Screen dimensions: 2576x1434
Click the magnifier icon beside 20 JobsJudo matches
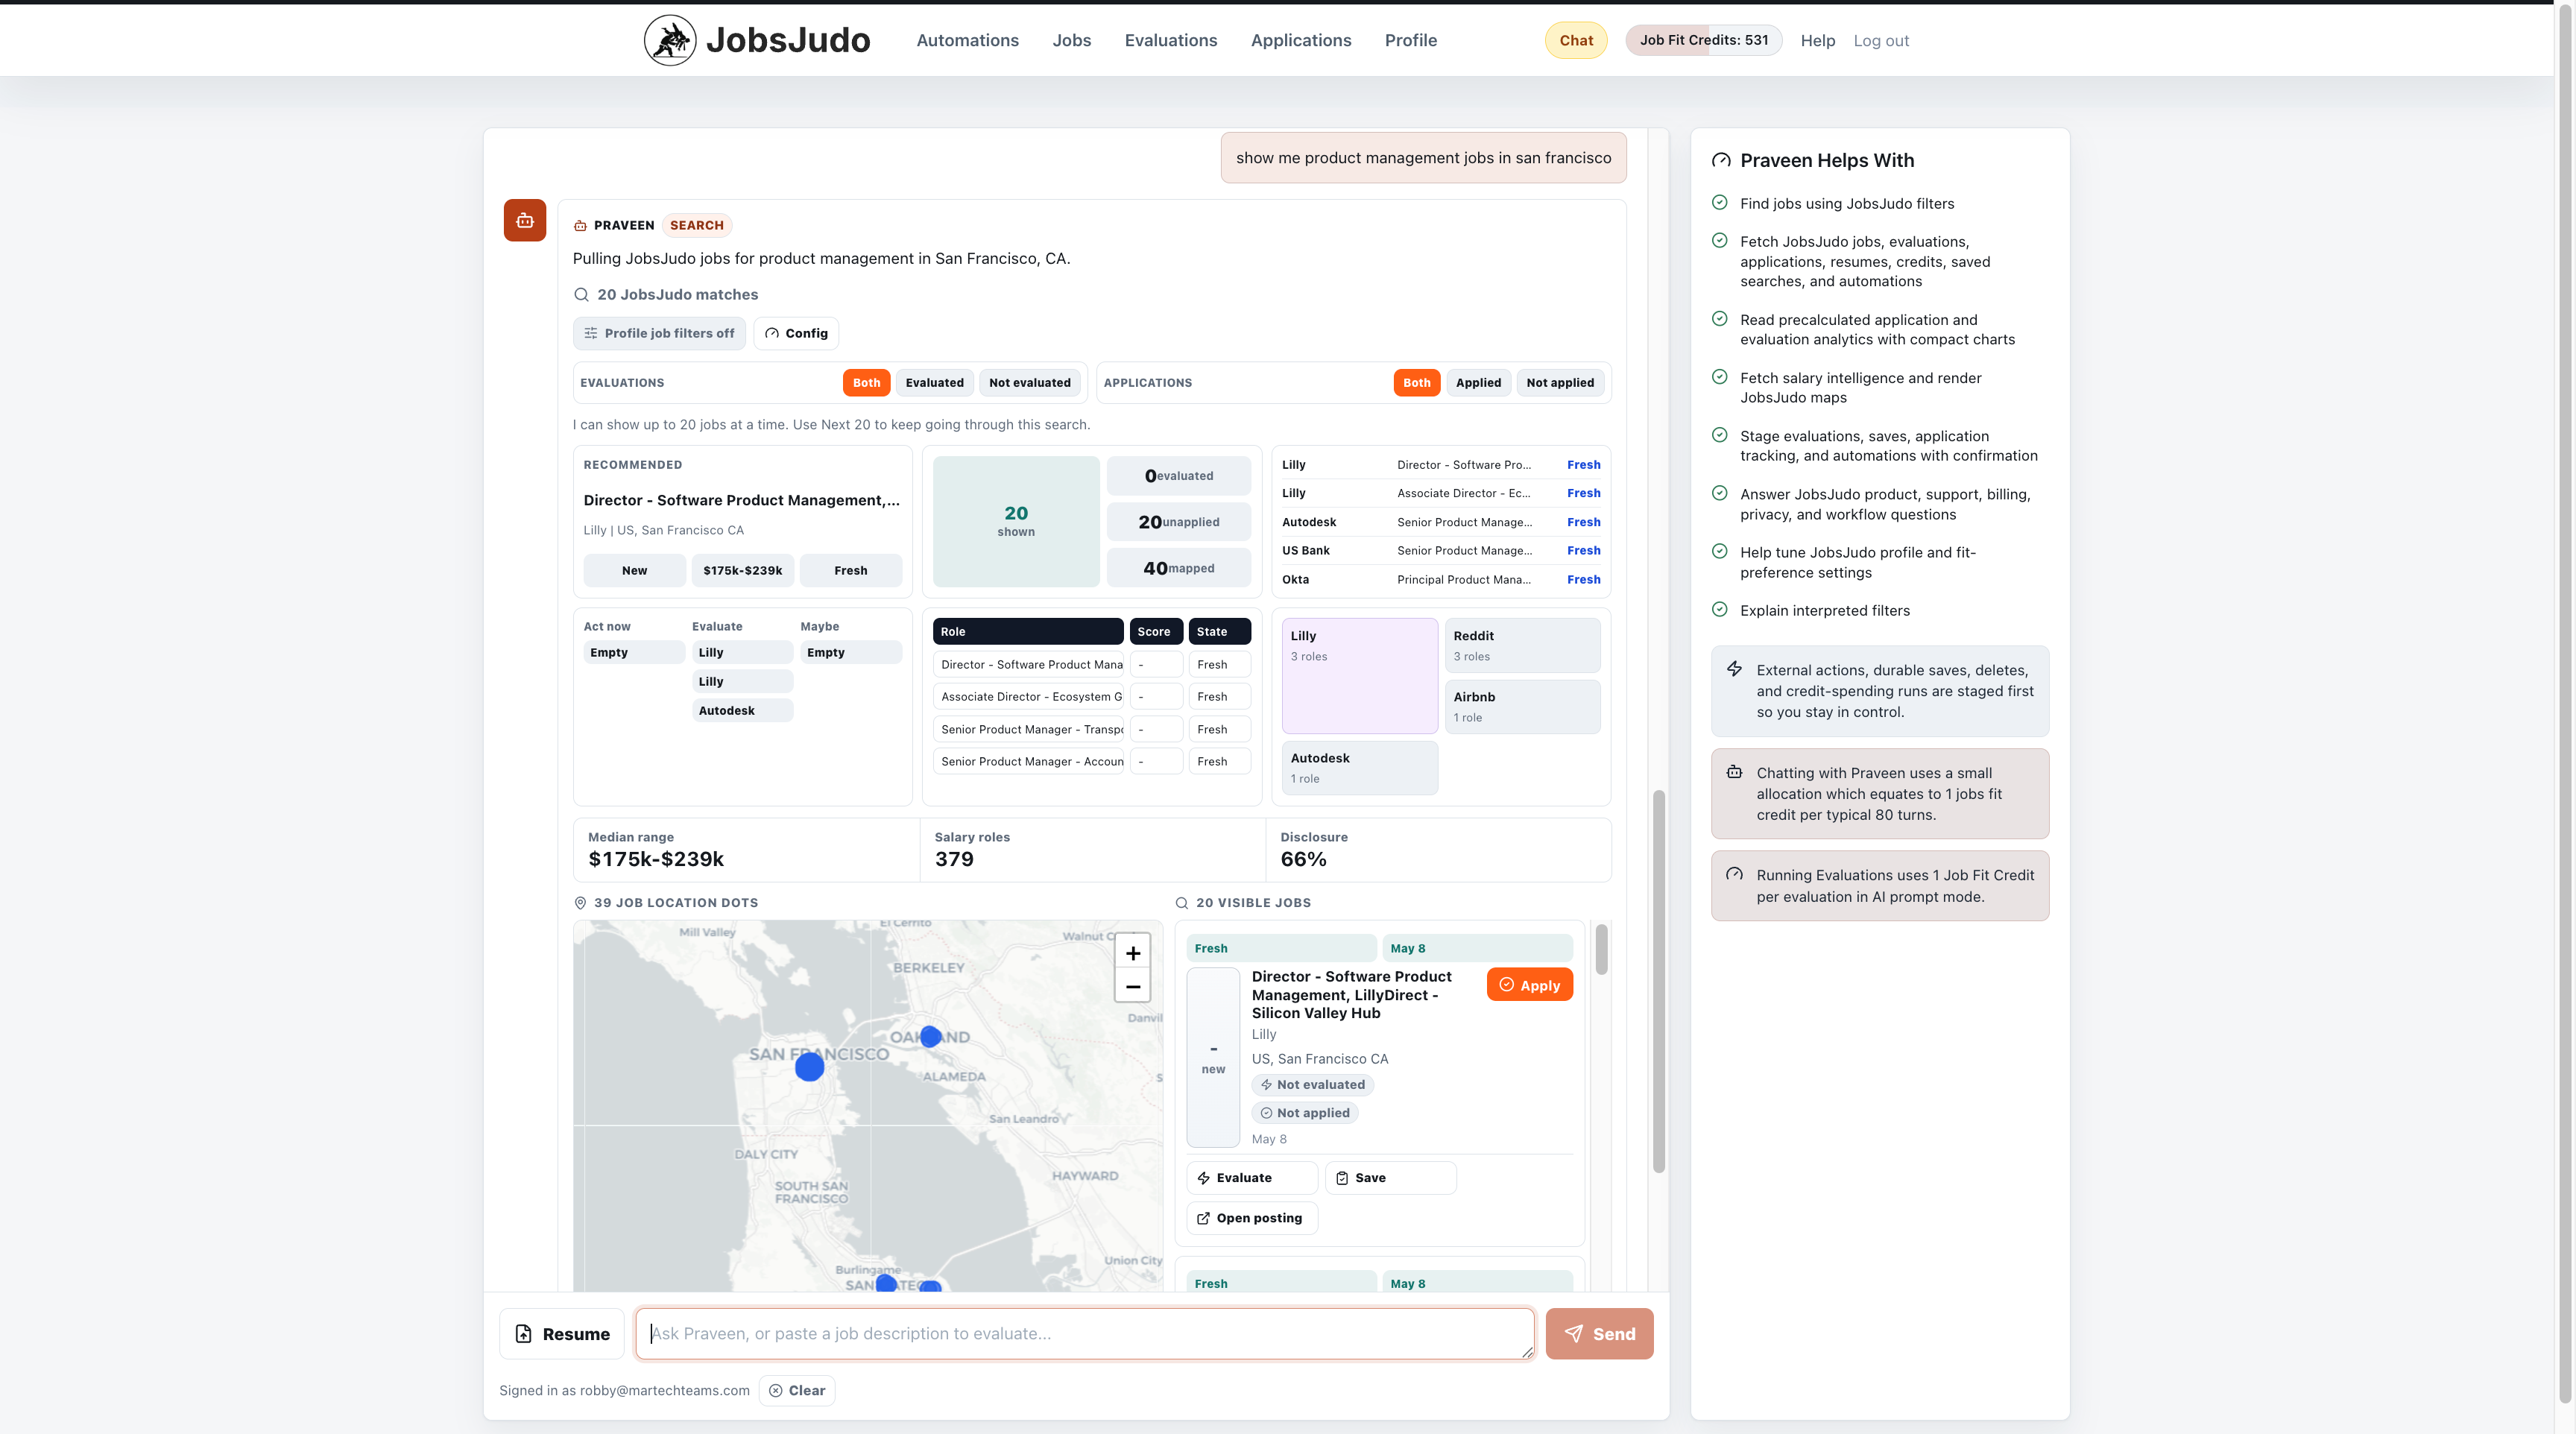coord(581,294)
